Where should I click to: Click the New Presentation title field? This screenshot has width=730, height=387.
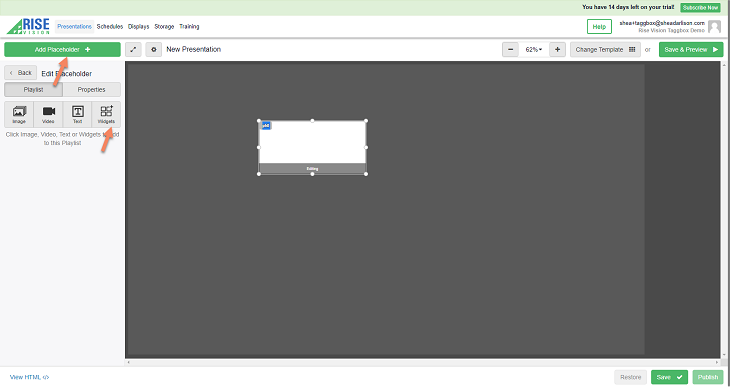[x=194, y=49]
